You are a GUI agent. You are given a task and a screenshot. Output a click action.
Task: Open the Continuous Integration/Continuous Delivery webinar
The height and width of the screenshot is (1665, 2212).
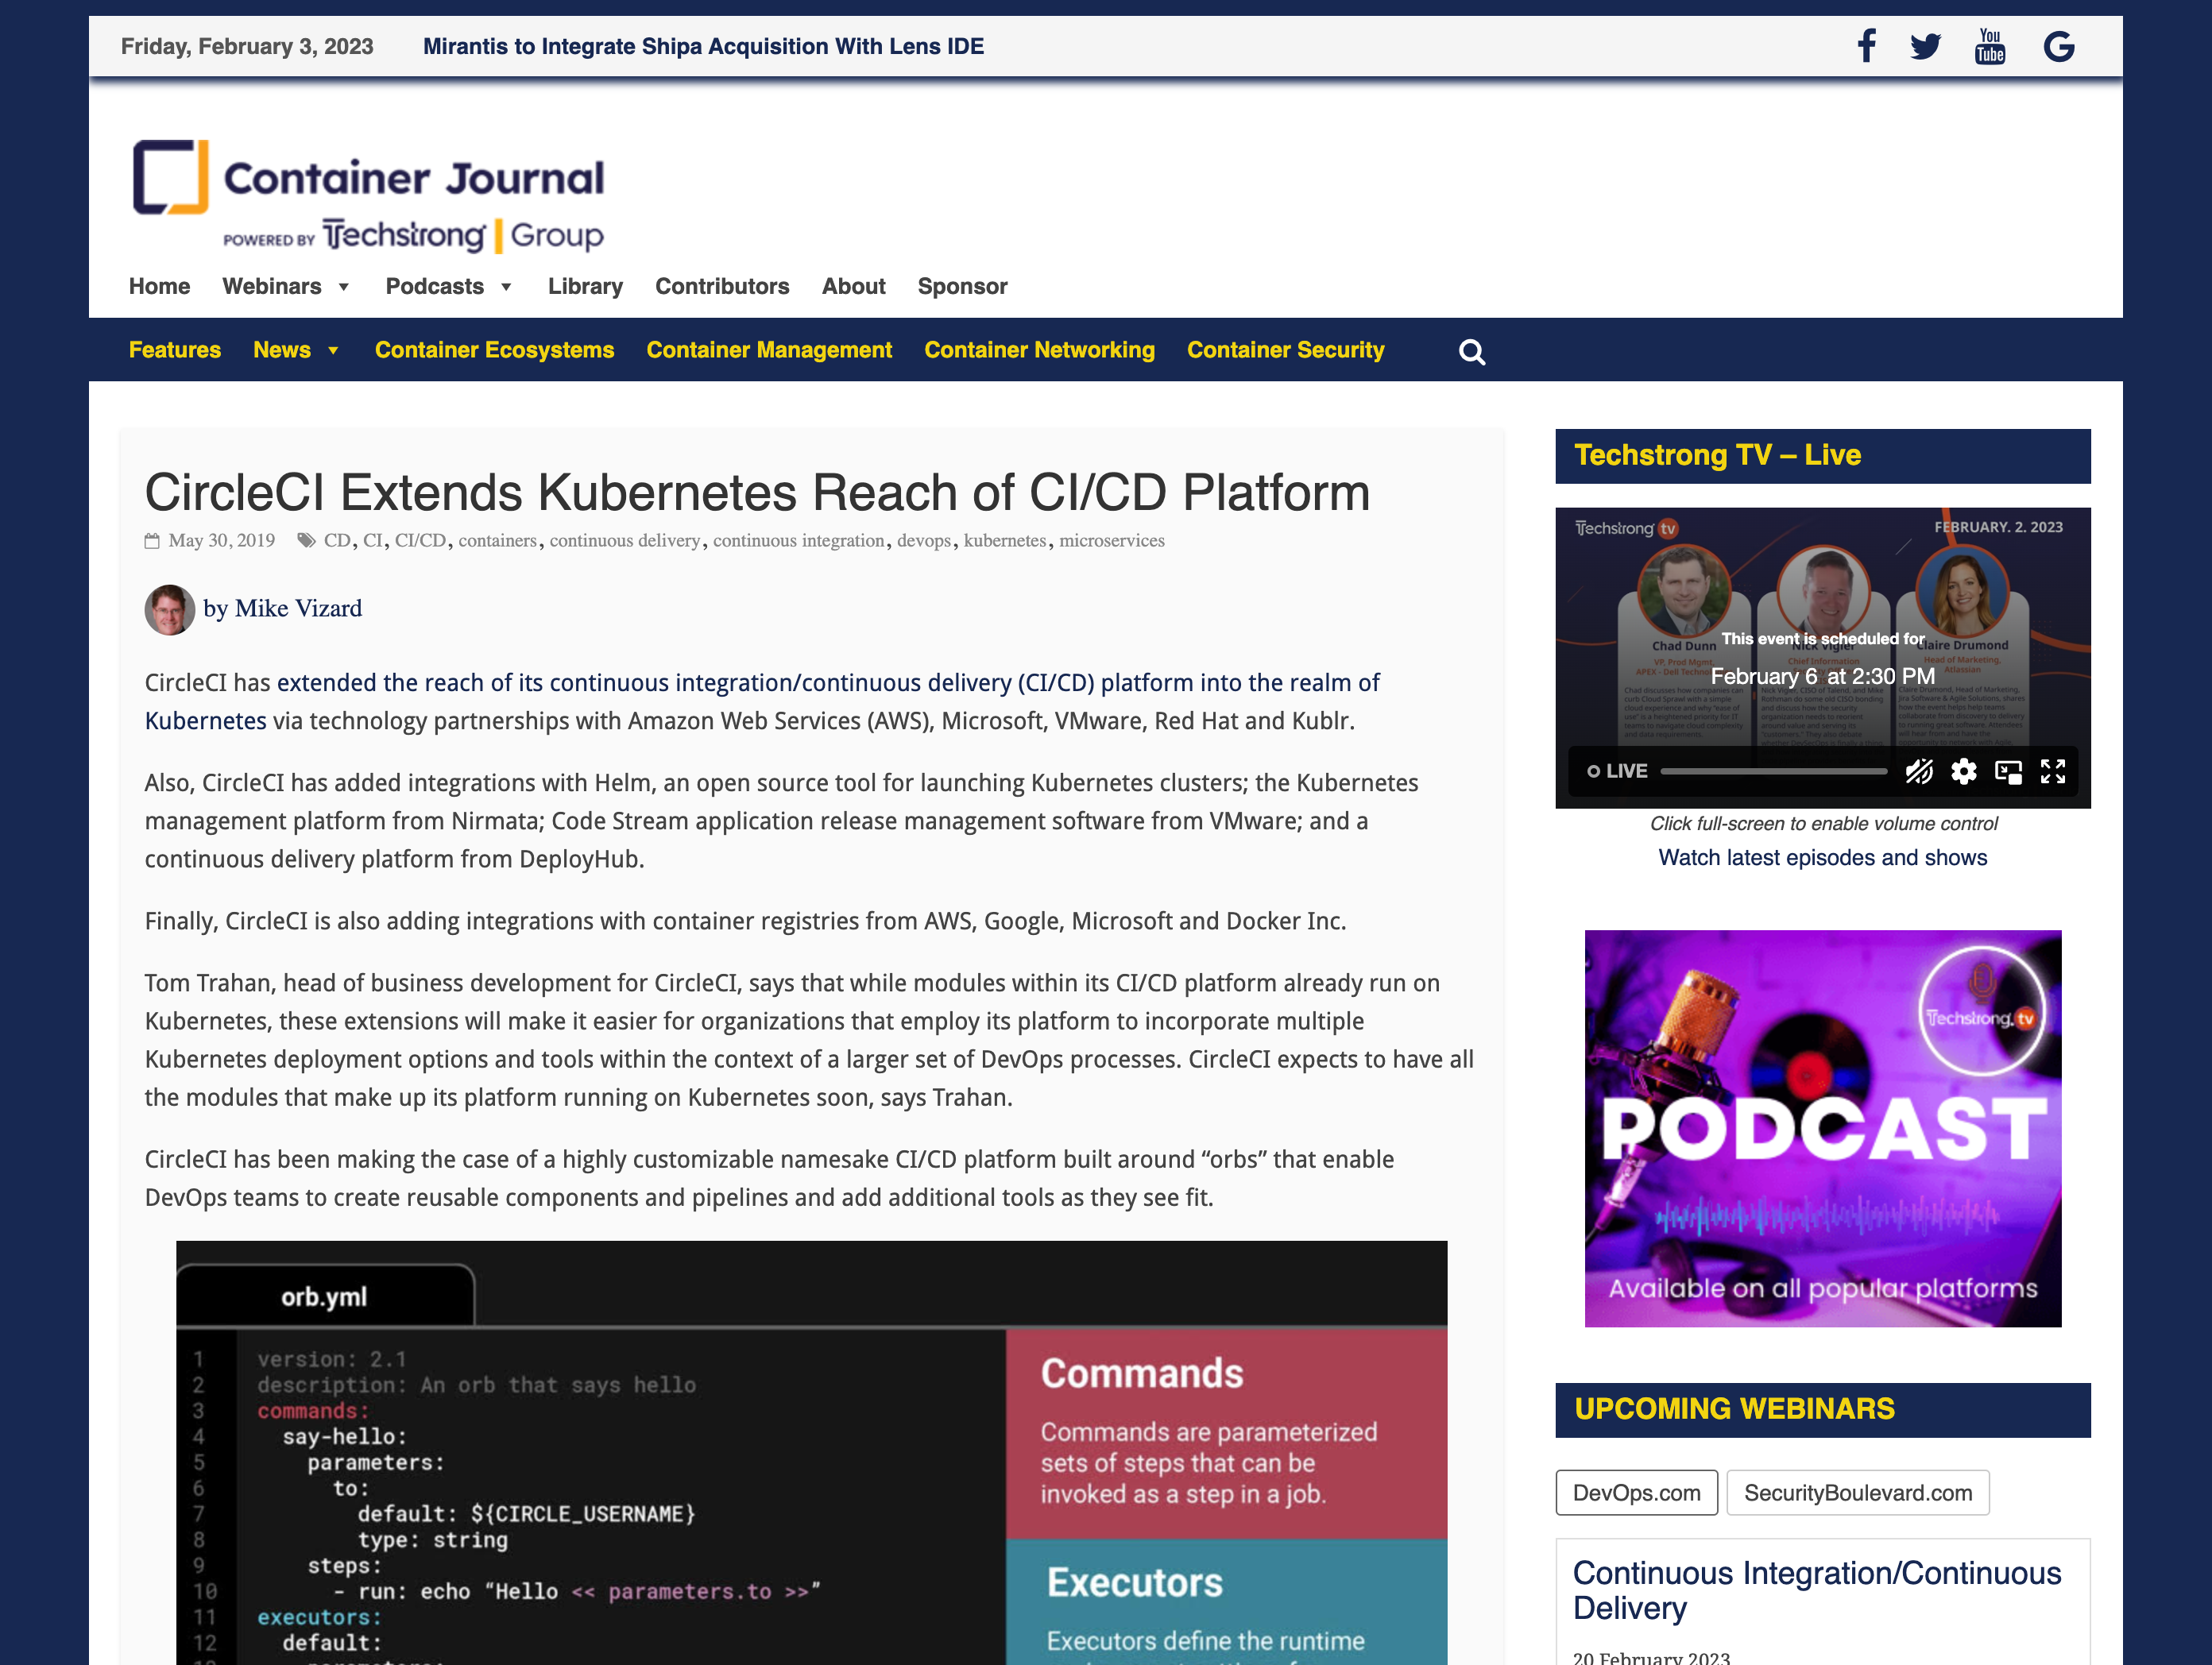click(x=1817, y=1590)
